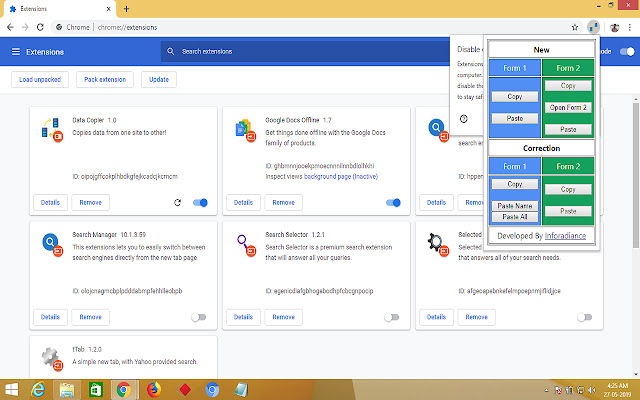The image size is (640, 400).
Task: Open Chrome's three-dot menu
Action: 630,27
